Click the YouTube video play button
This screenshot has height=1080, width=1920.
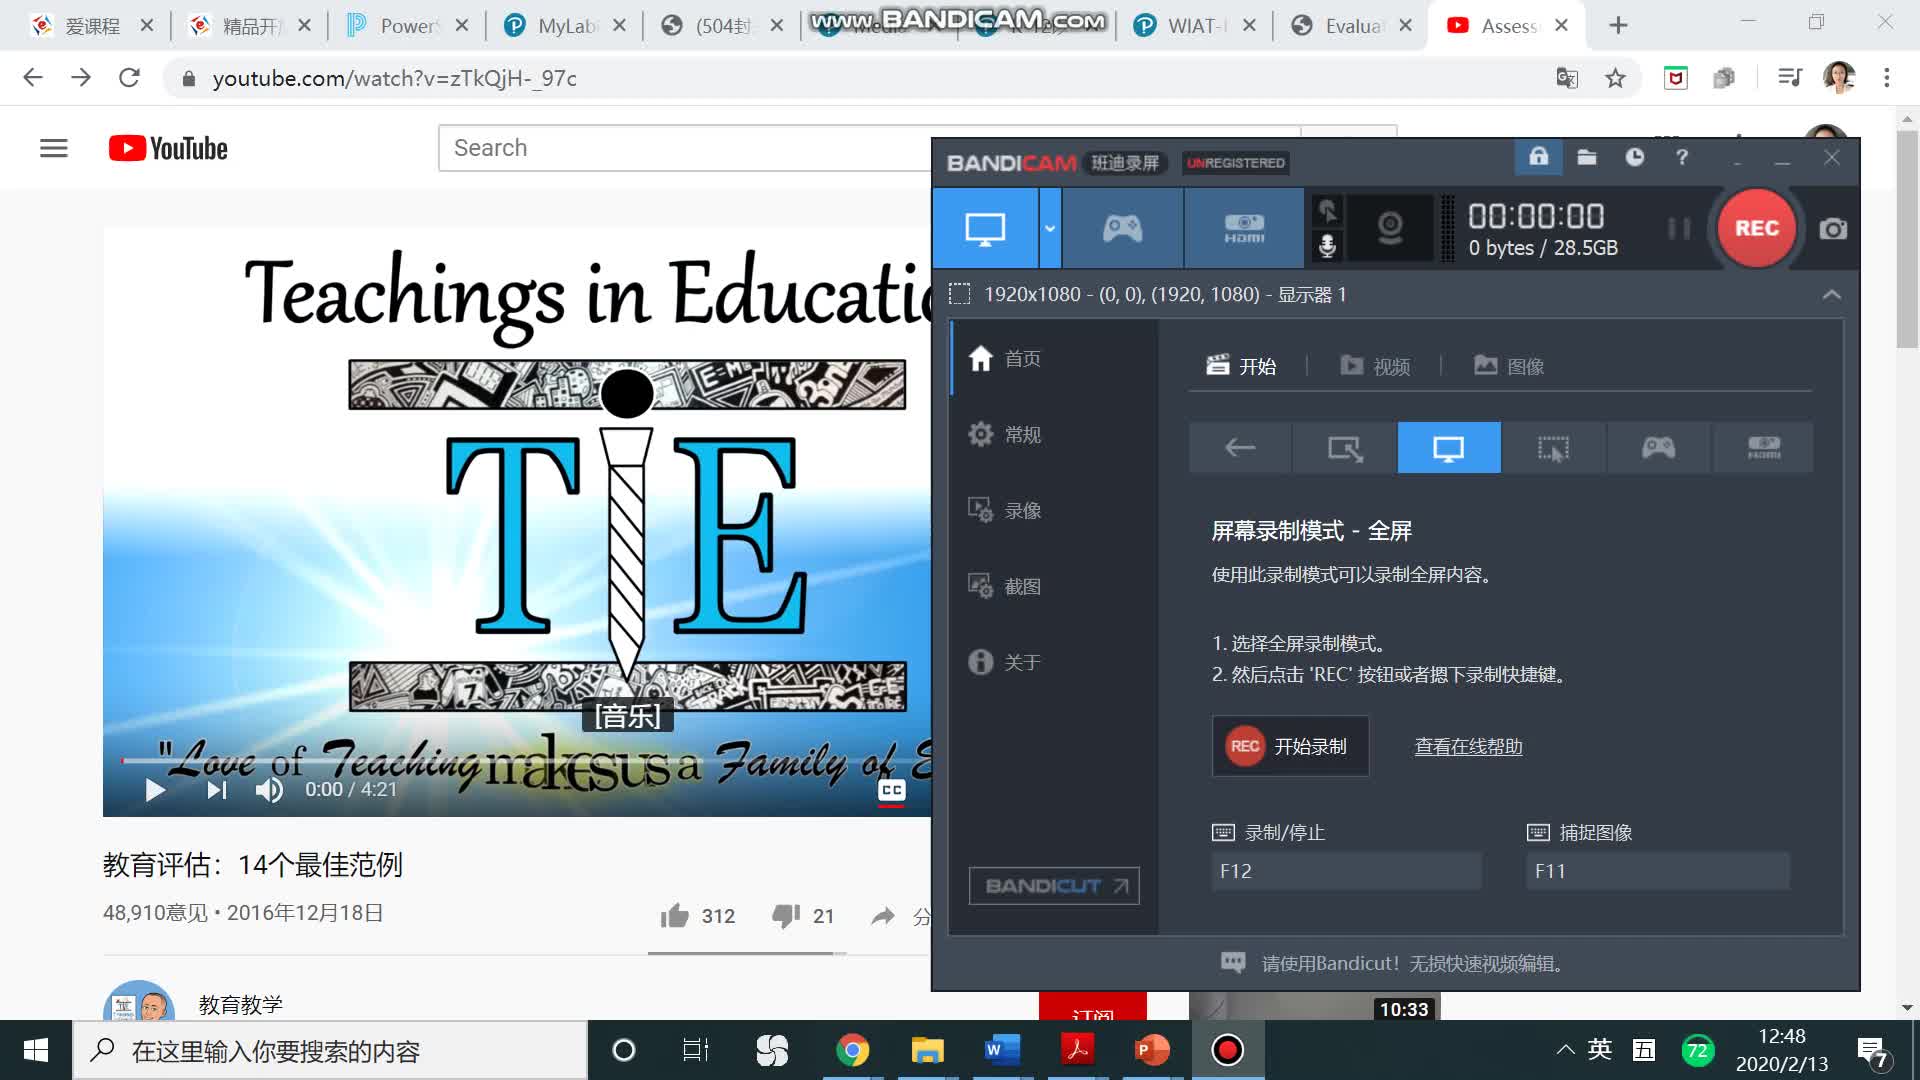point(154,789)
